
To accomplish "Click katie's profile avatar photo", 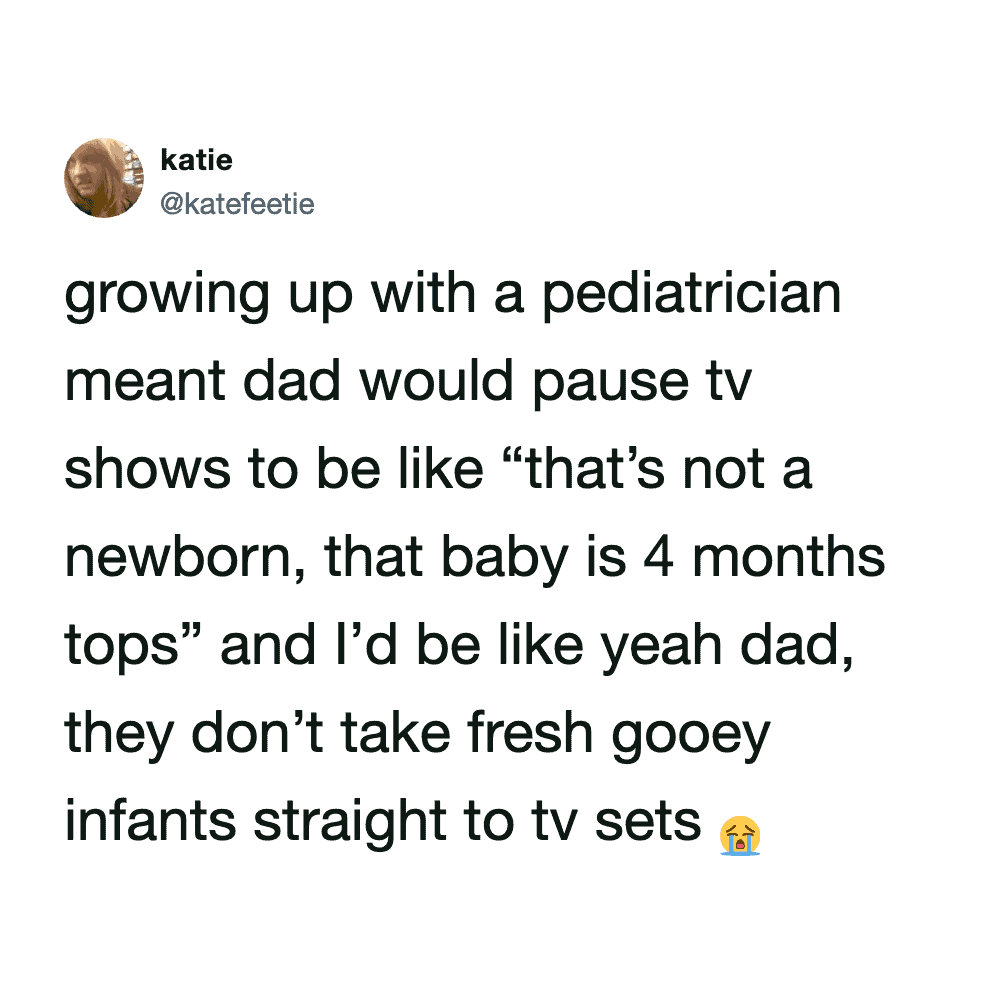I will pyautogui.click(x=103, y=177).
